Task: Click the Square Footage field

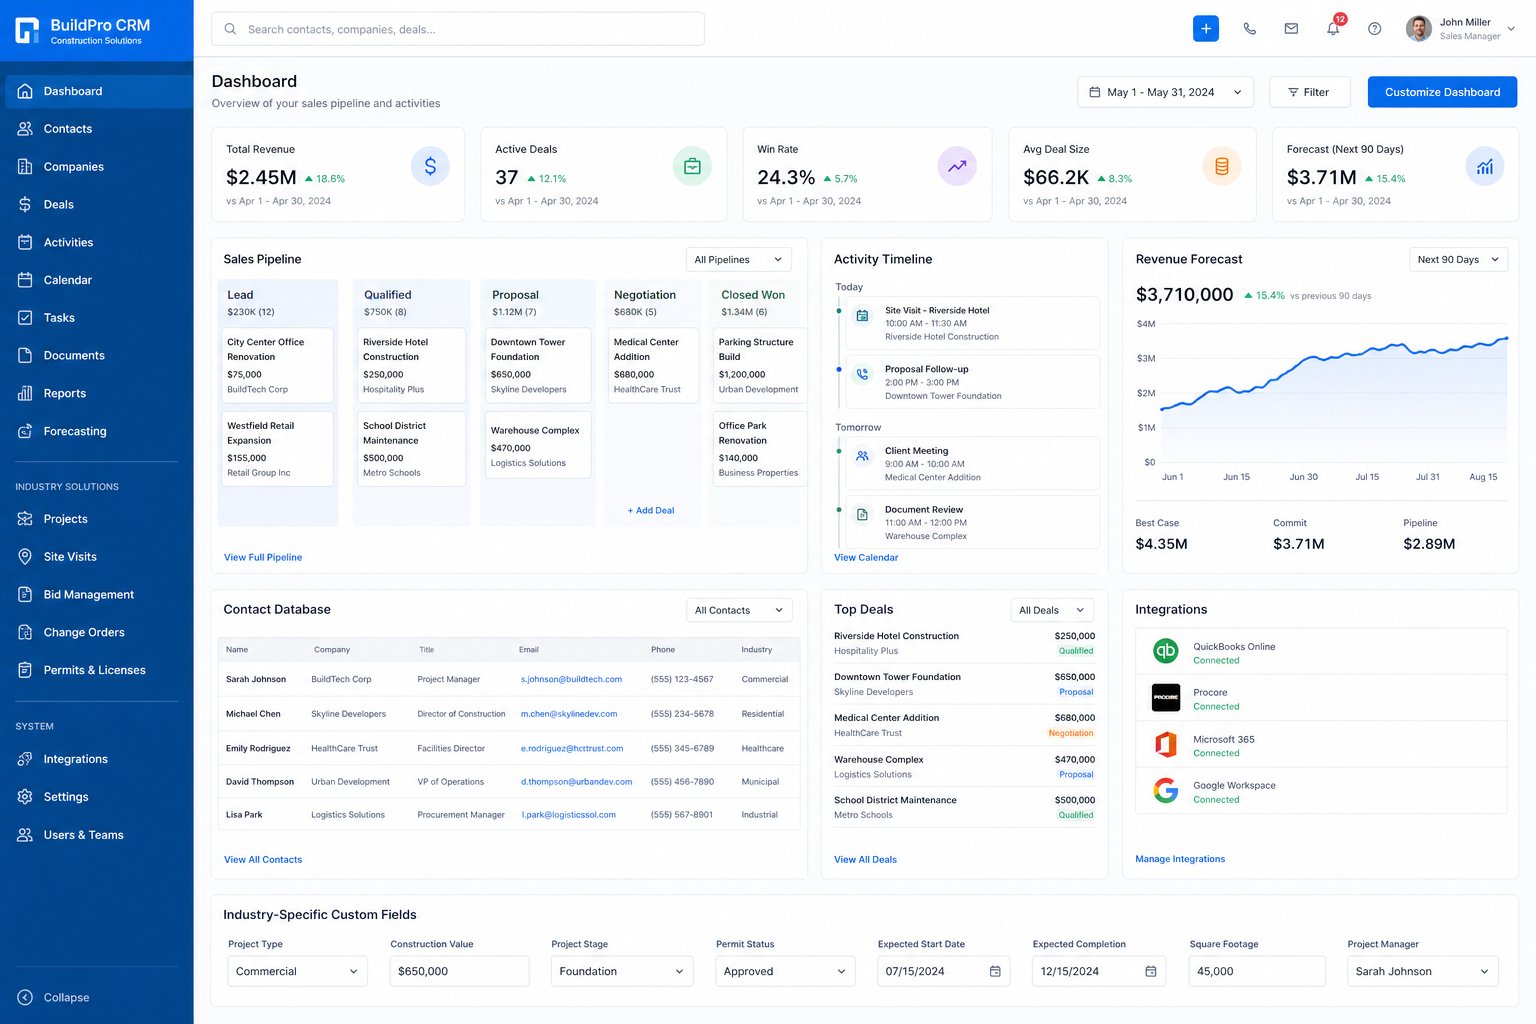Action: (1257, 971)
